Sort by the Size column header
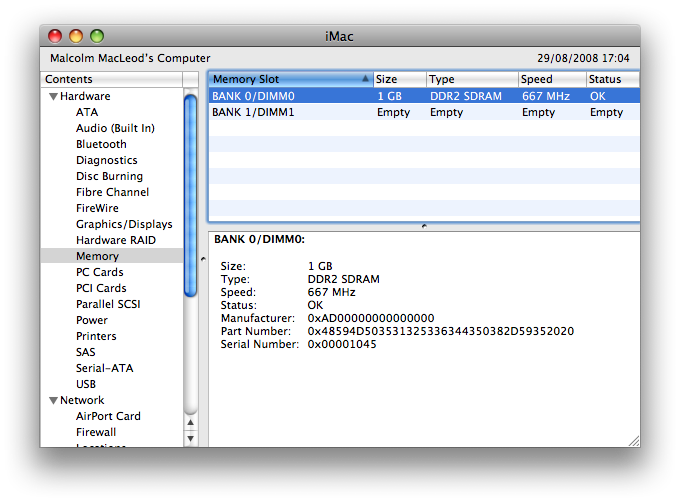Screen dimensions: 680x502 click(400, 79)
